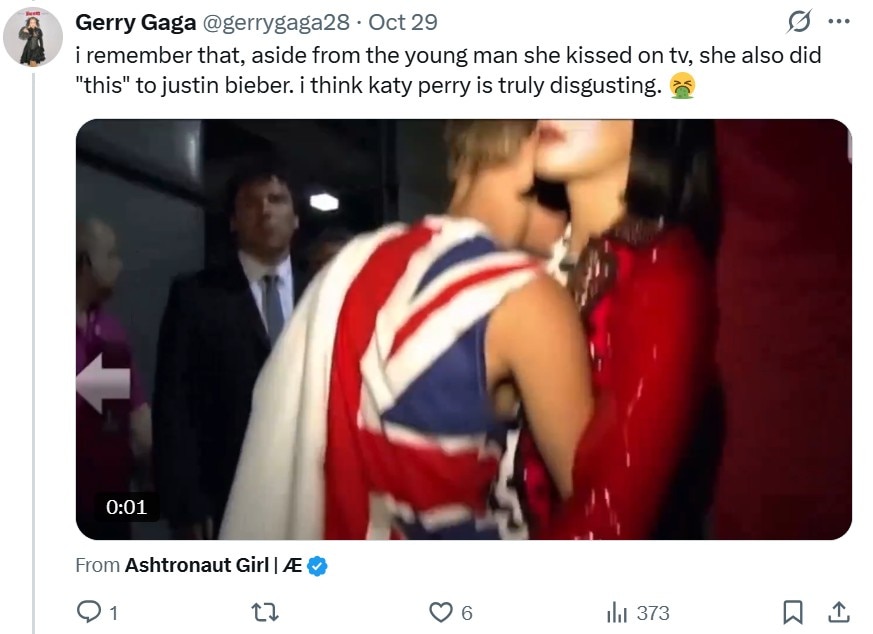
Task: Open the @gerrygaga28 handle link
Action: coord(277,22)
